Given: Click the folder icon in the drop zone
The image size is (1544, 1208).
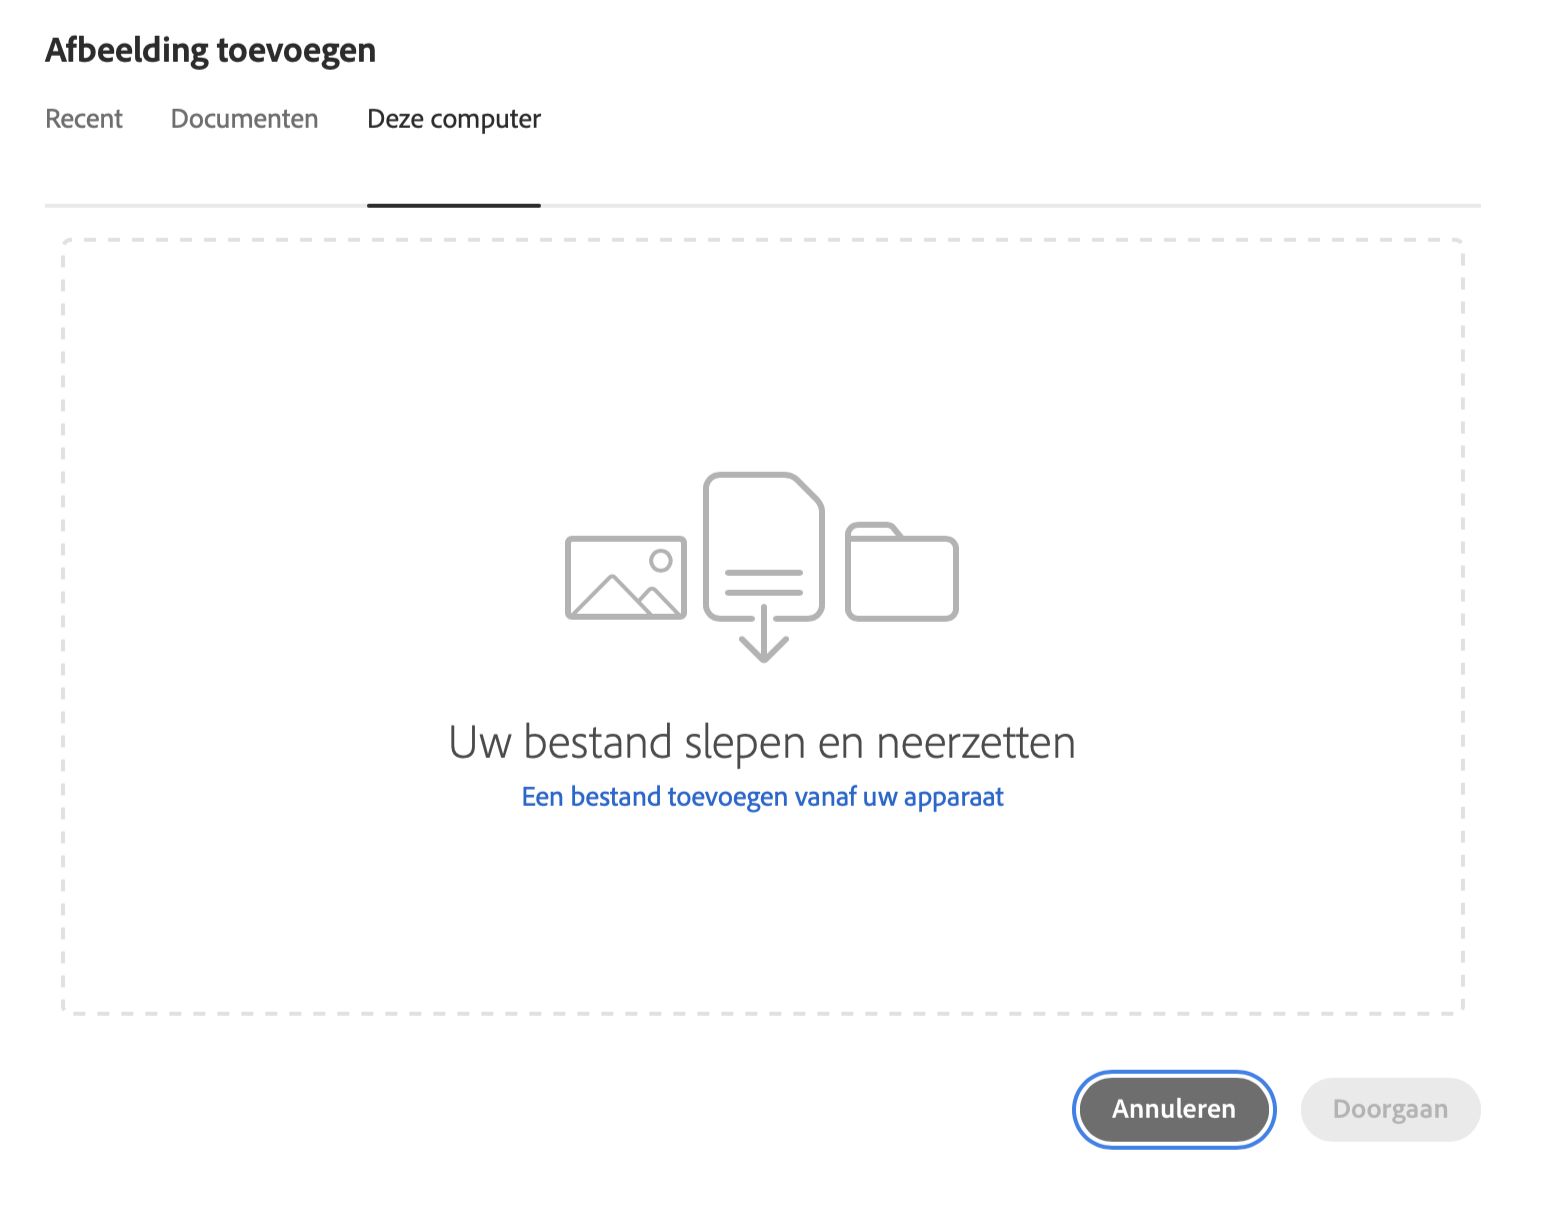Looking at the screenshot, I should pos(902,571).
